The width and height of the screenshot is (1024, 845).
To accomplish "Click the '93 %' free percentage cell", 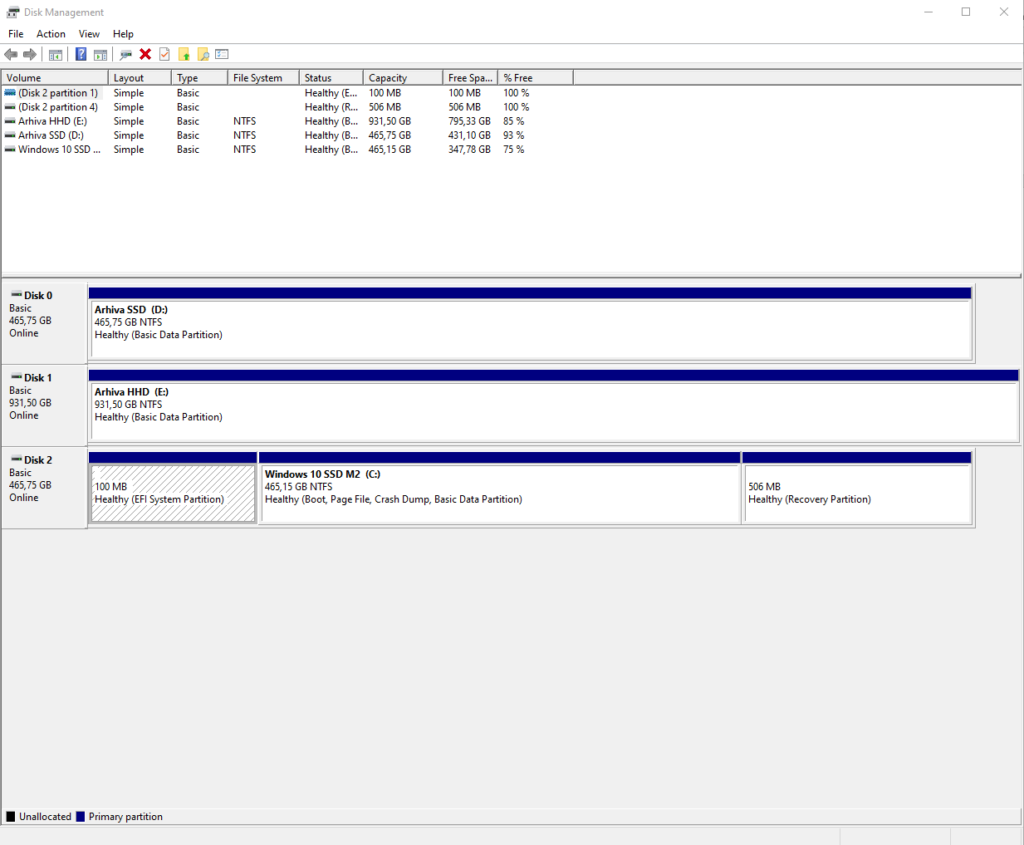I will [514, 135].
